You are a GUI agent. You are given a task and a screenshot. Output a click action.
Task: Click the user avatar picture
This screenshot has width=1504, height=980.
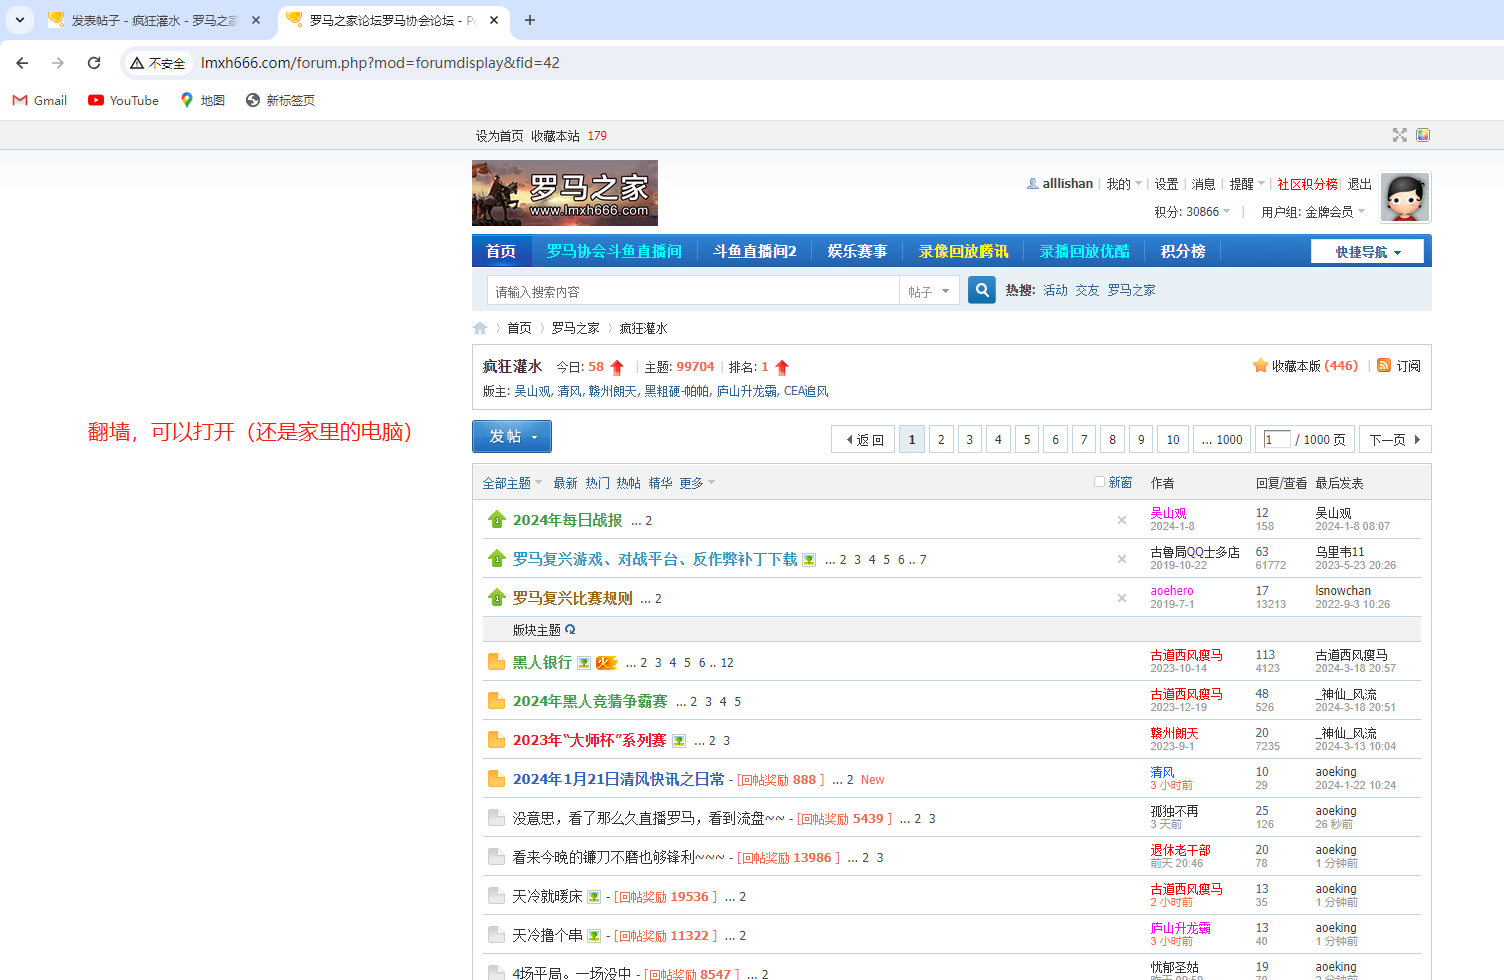[x=1404, y=197]
